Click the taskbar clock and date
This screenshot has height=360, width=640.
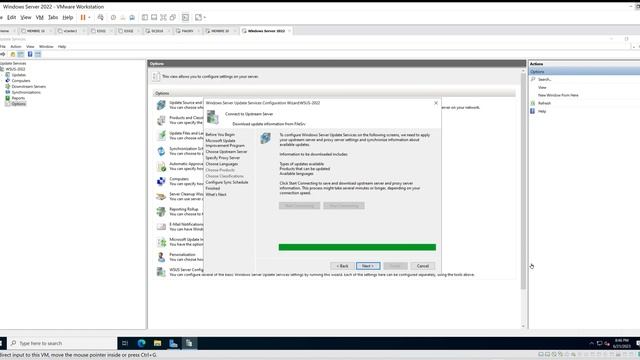(x=621, y=343)
